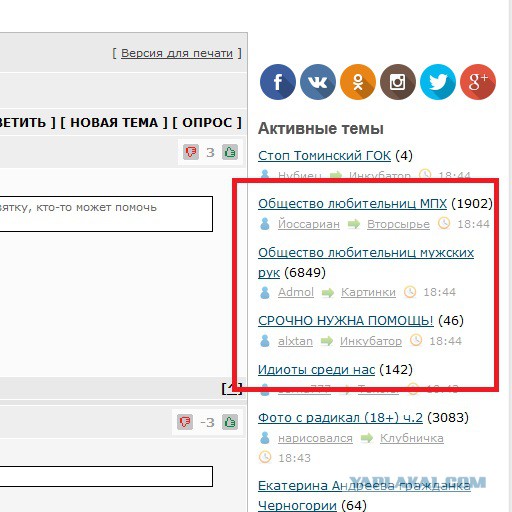512x512 pixels.
Task: Open topic СРОЧНО НУЖНА ПОМОЩЬ!
Action: coord(346,321)
